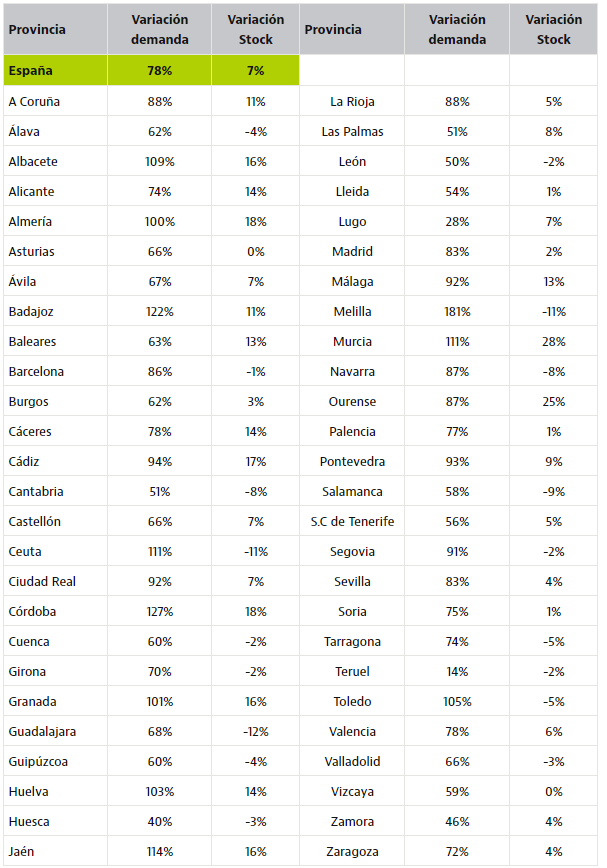This screenshot has height=868, width=607.
Task: Click the left Variación demanda header
Action: point(159,29)
